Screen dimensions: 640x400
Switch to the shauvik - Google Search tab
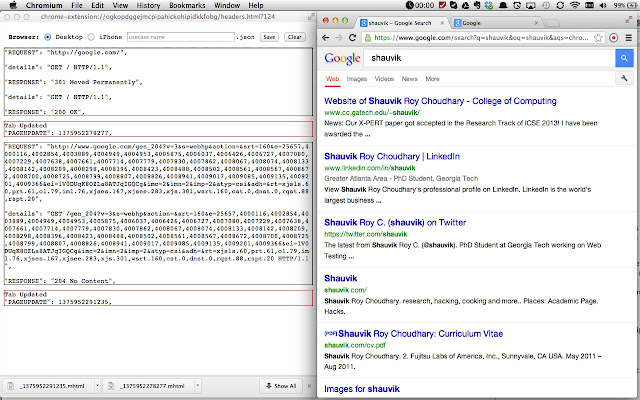point(400,23)
